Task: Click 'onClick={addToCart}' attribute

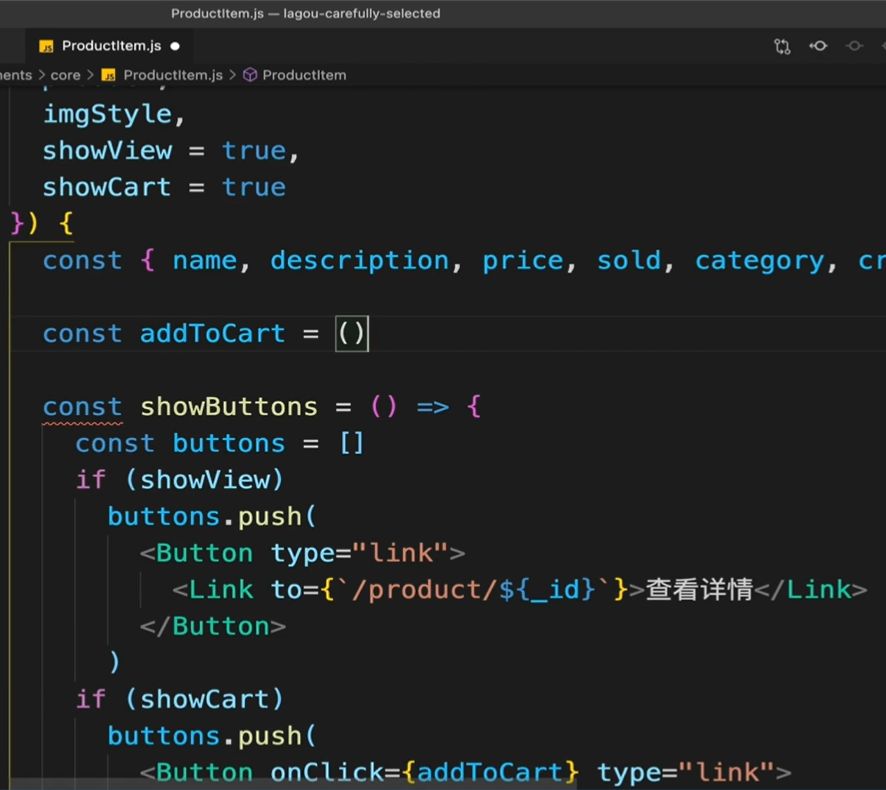Action: tap(425, 772)
